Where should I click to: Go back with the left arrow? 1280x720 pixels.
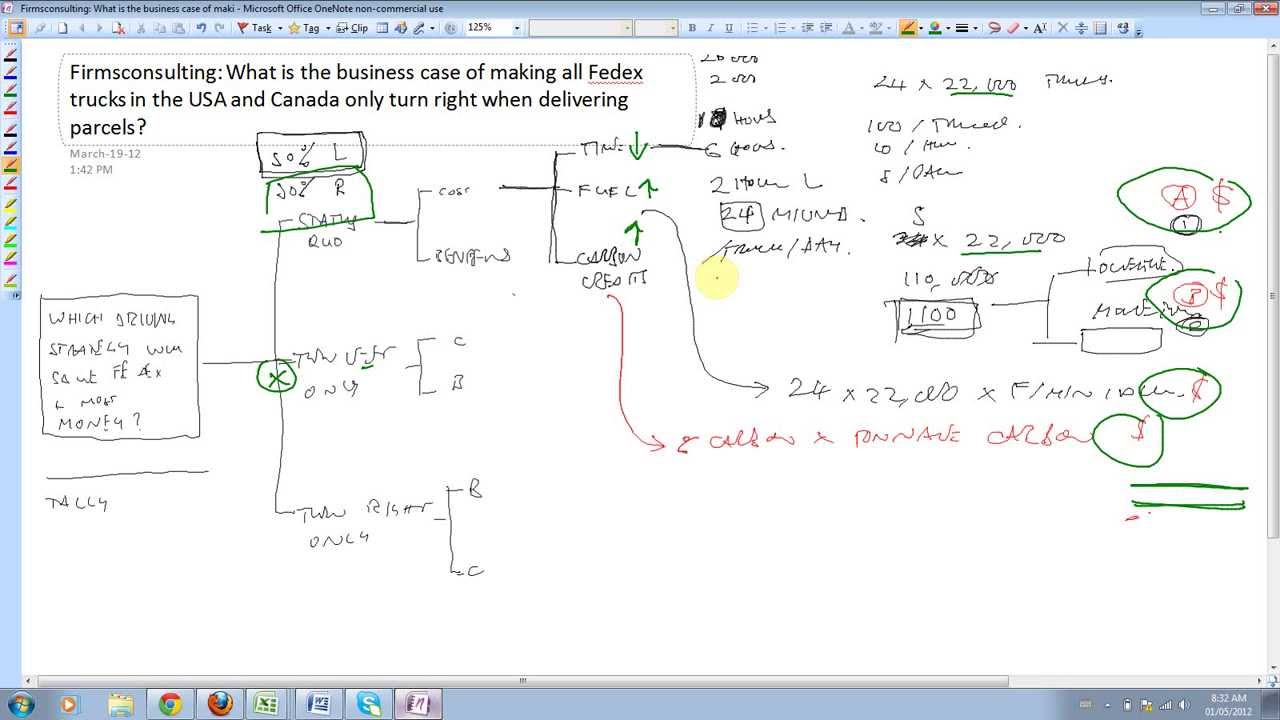point(82,28)
